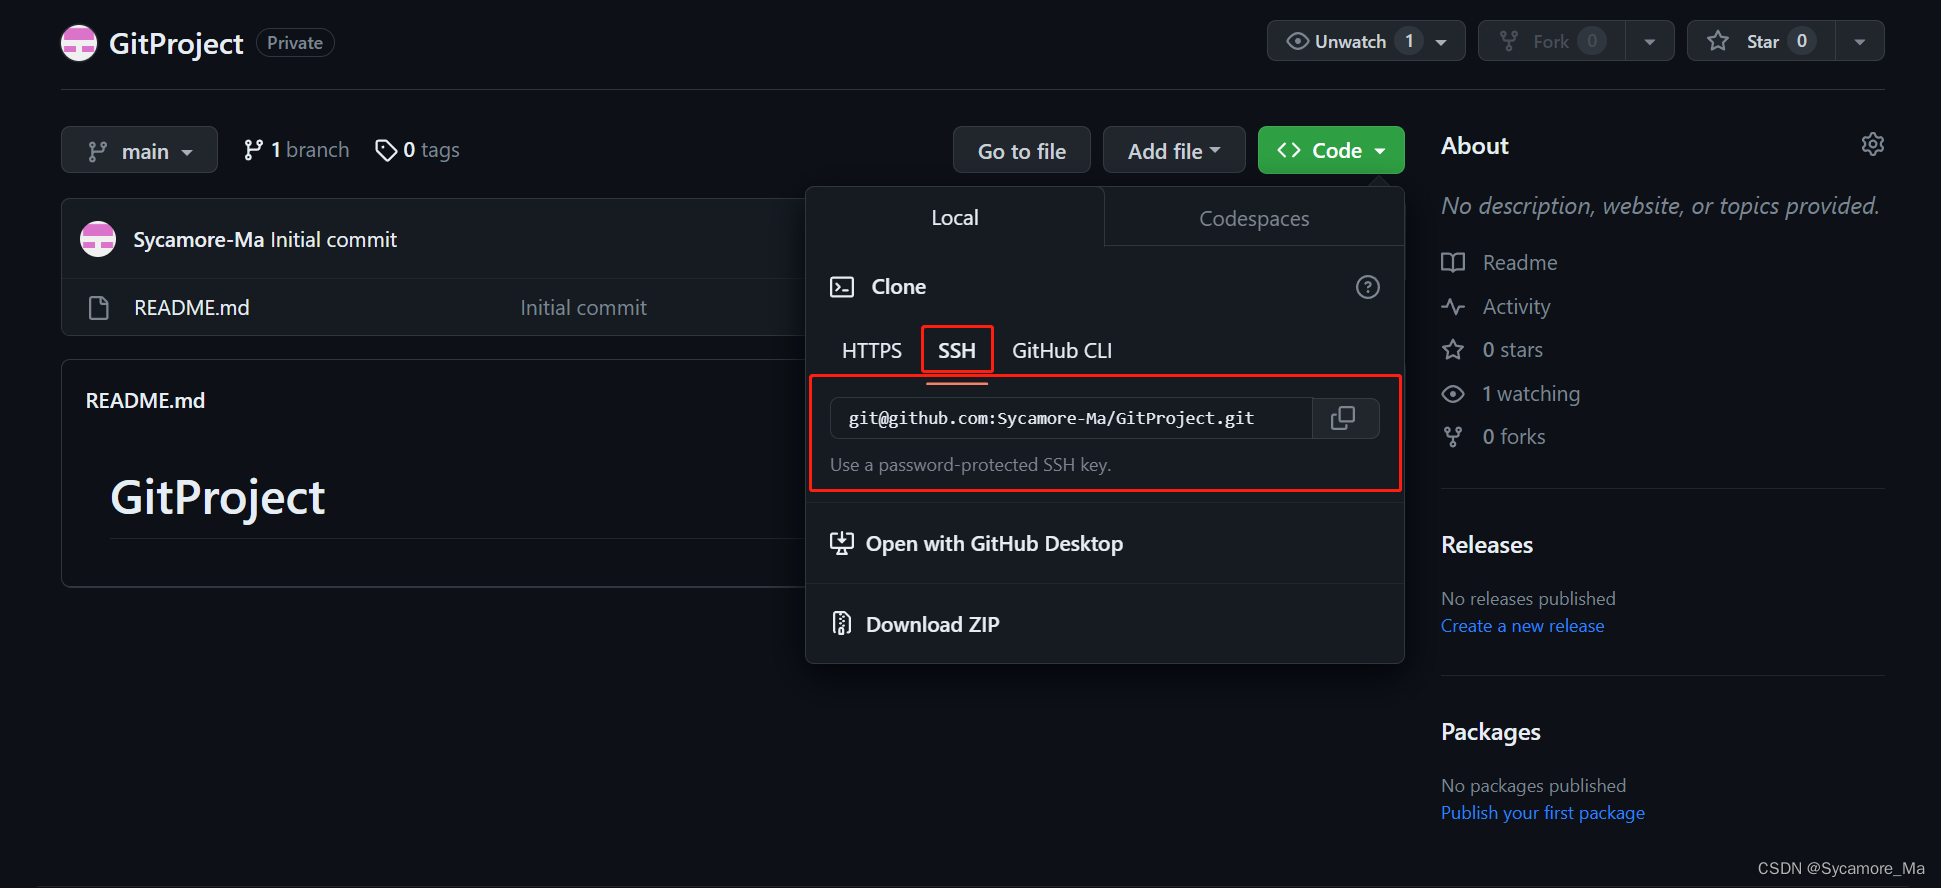The width and height of the screenshot is (1941, 888).
Task: Open the About settings gear icon
Action: 1873,144
